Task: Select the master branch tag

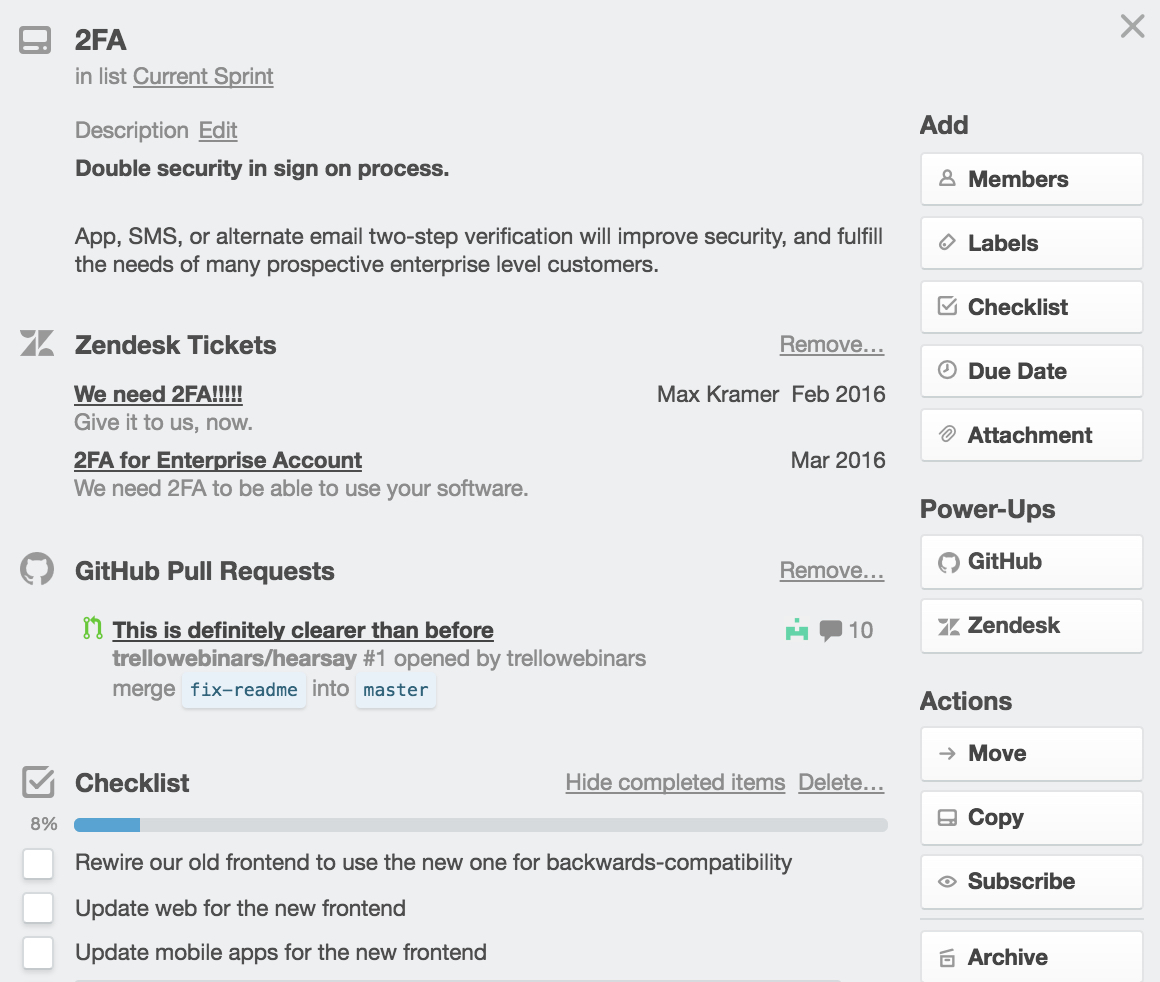Action: 396,690
